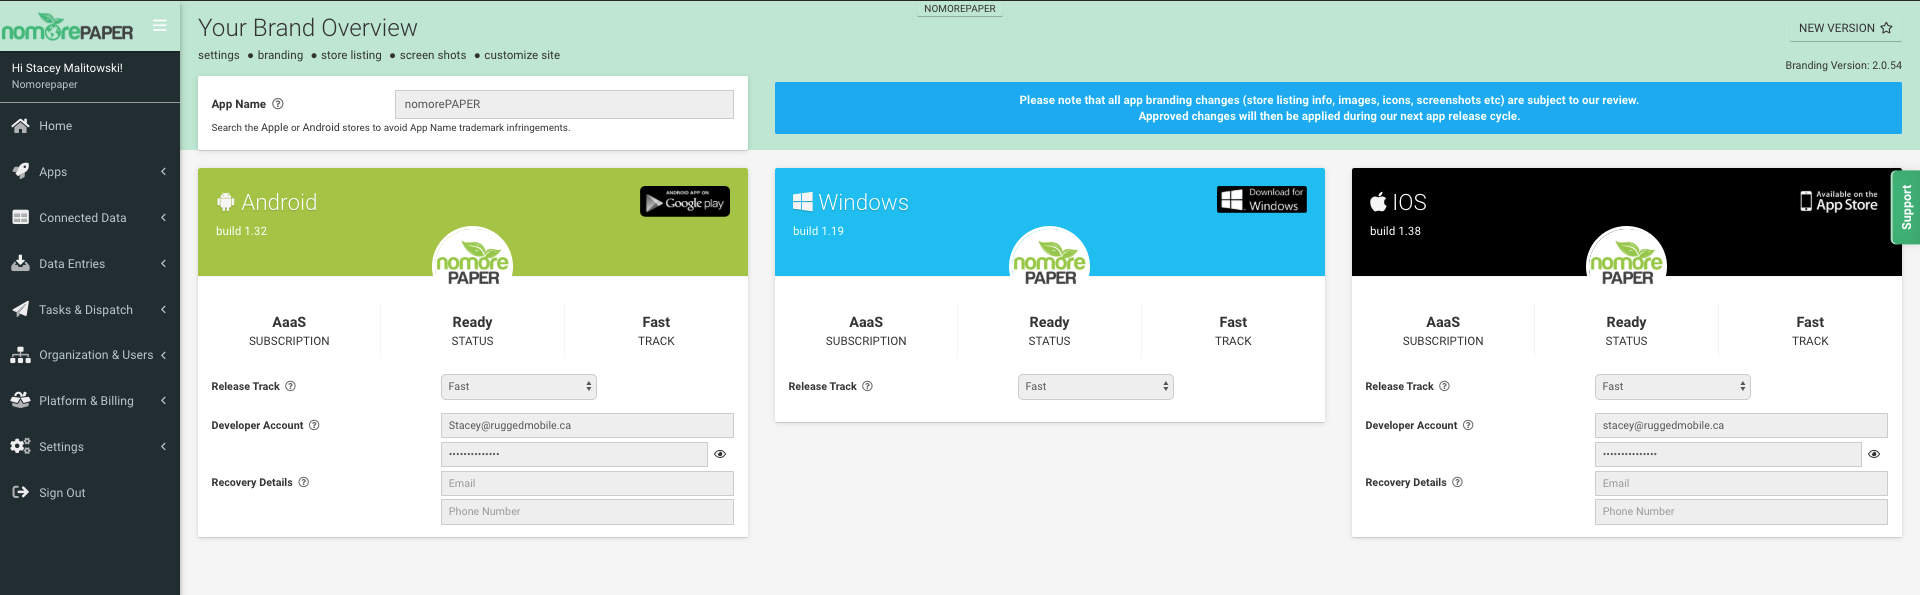This screenshot has height=595, width=1920.
Task: Expand the Apps menu chevron
Action: coord(163,171)
